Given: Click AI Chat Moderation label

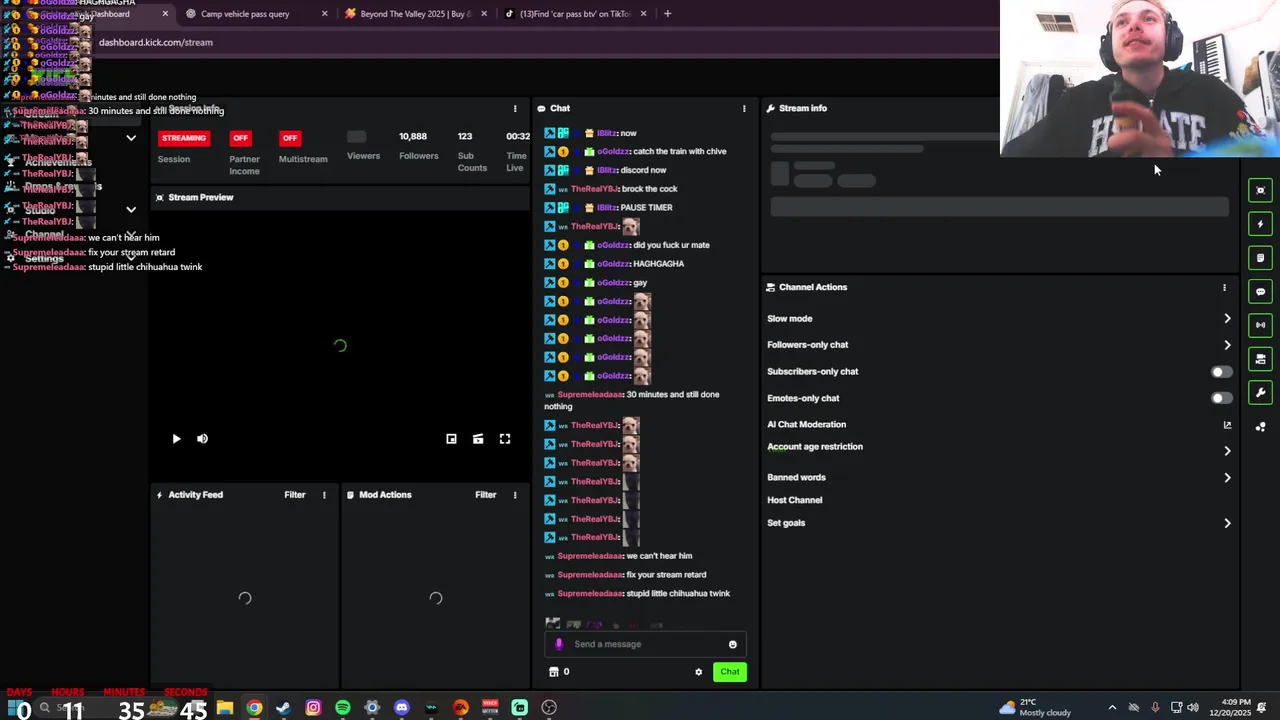Looking at the screenshot, I should tap(806, 425).
